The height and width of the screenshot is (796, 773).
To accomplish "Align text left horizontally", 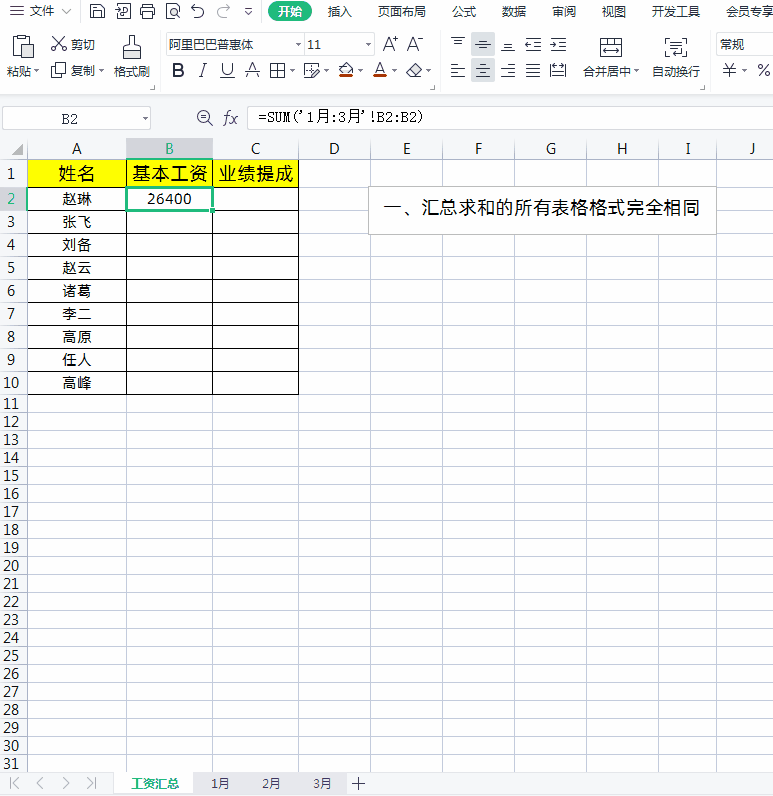I will pyautogui.click(x=458, y=70).
